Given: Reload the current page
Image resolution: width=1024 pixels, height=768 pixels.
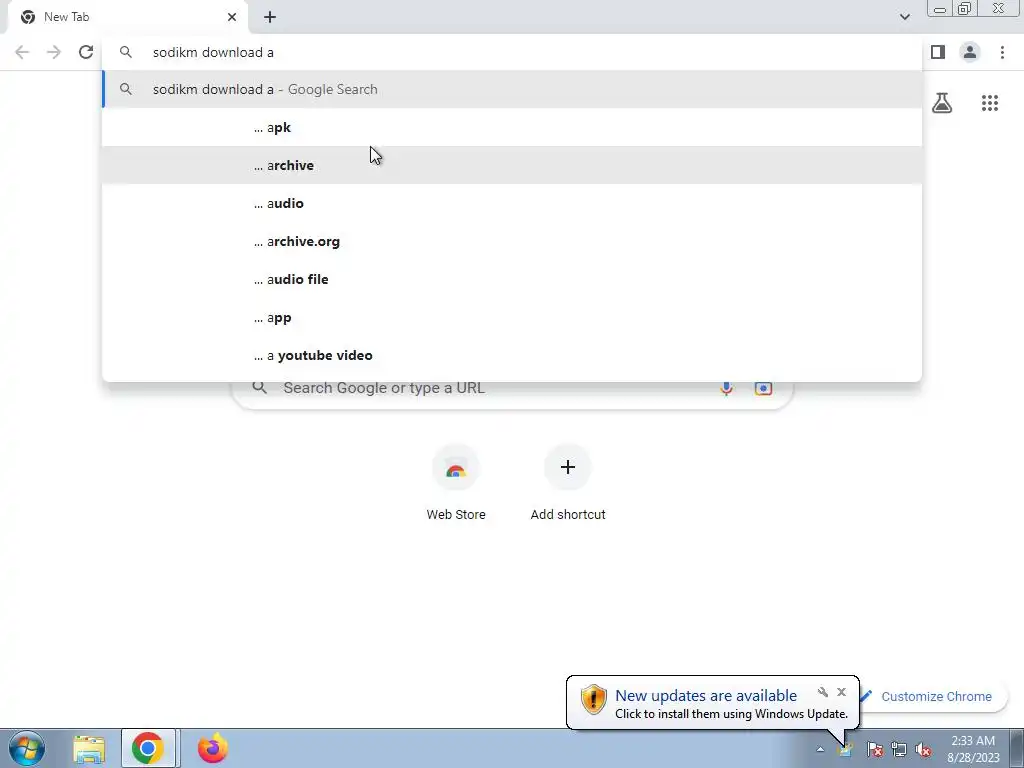Looking at the screenshot, I should click(x=86, y=52).
